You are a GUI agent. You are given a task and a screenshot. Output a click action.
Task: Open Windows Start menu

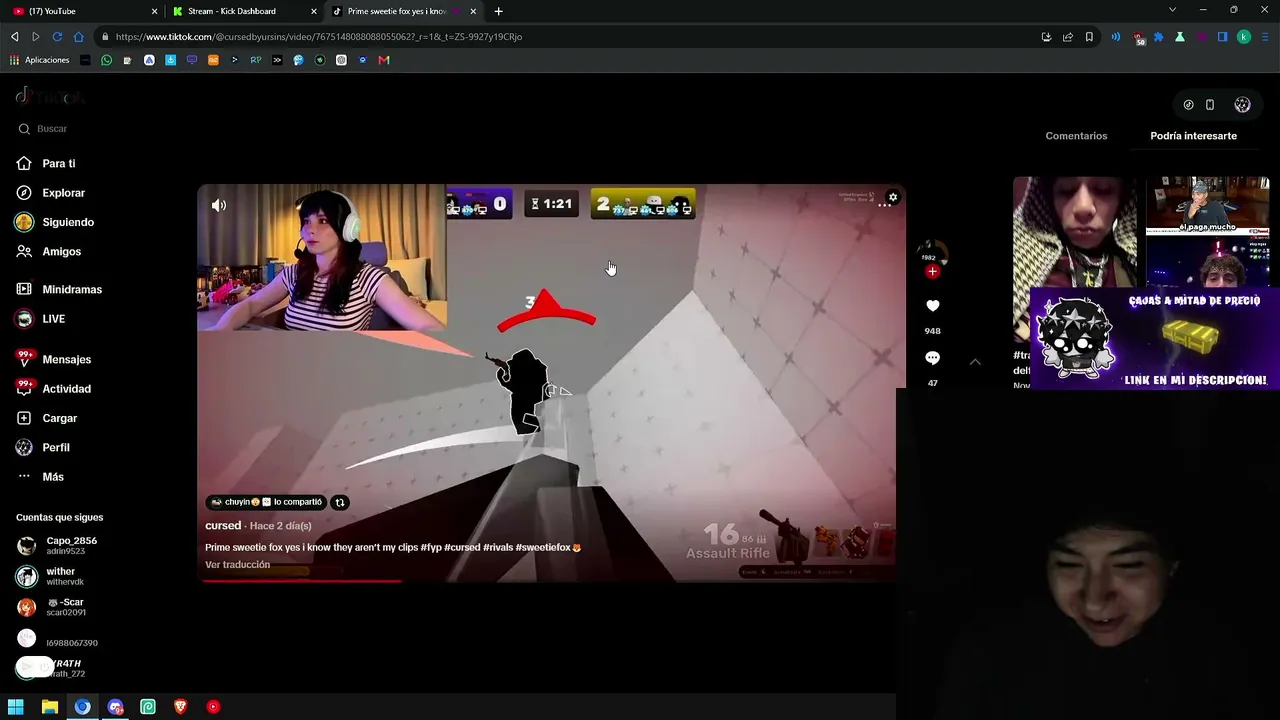coord(16,707)
